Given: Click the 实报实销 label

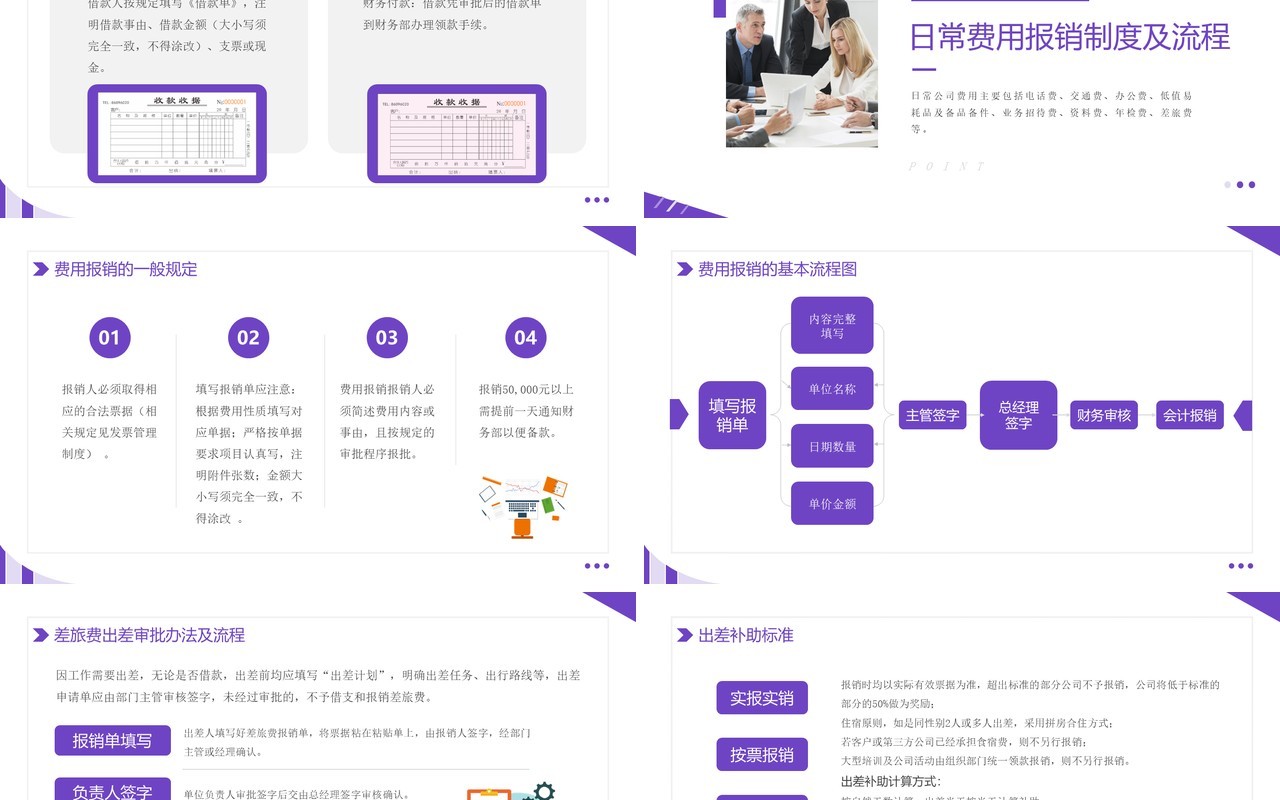Looking at the screenshot, I should coord(762,698).
